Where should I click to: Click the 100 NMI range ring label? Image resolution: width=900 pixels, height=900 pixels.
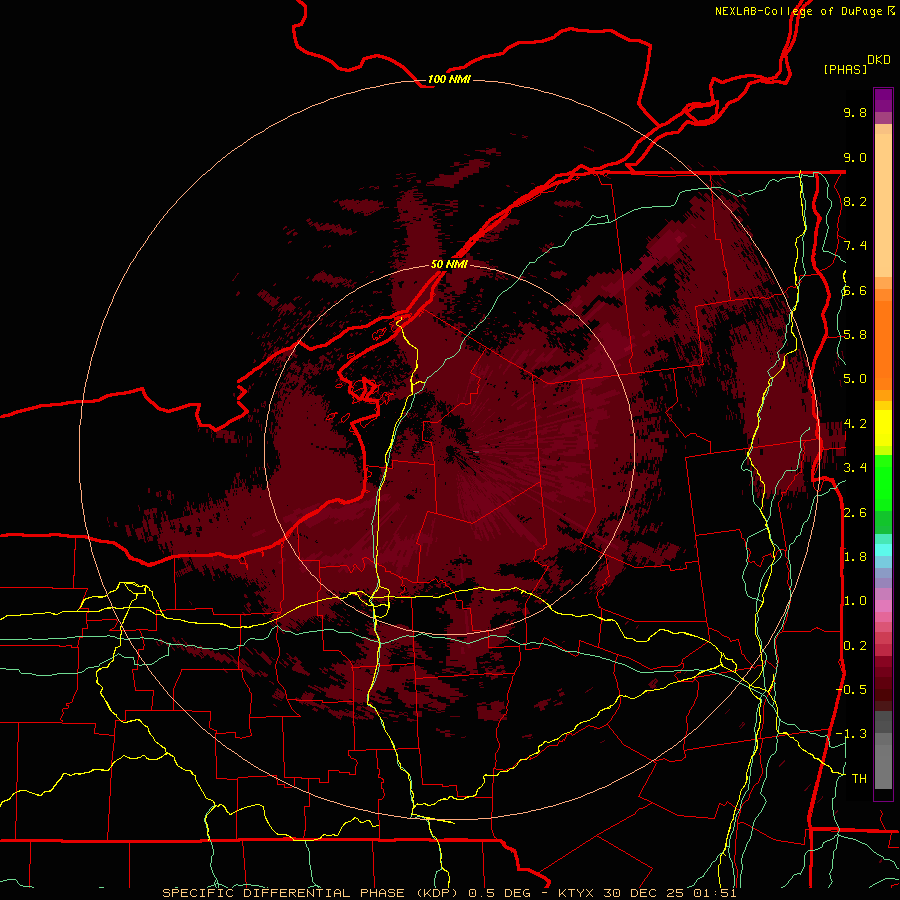click(449, 79)
